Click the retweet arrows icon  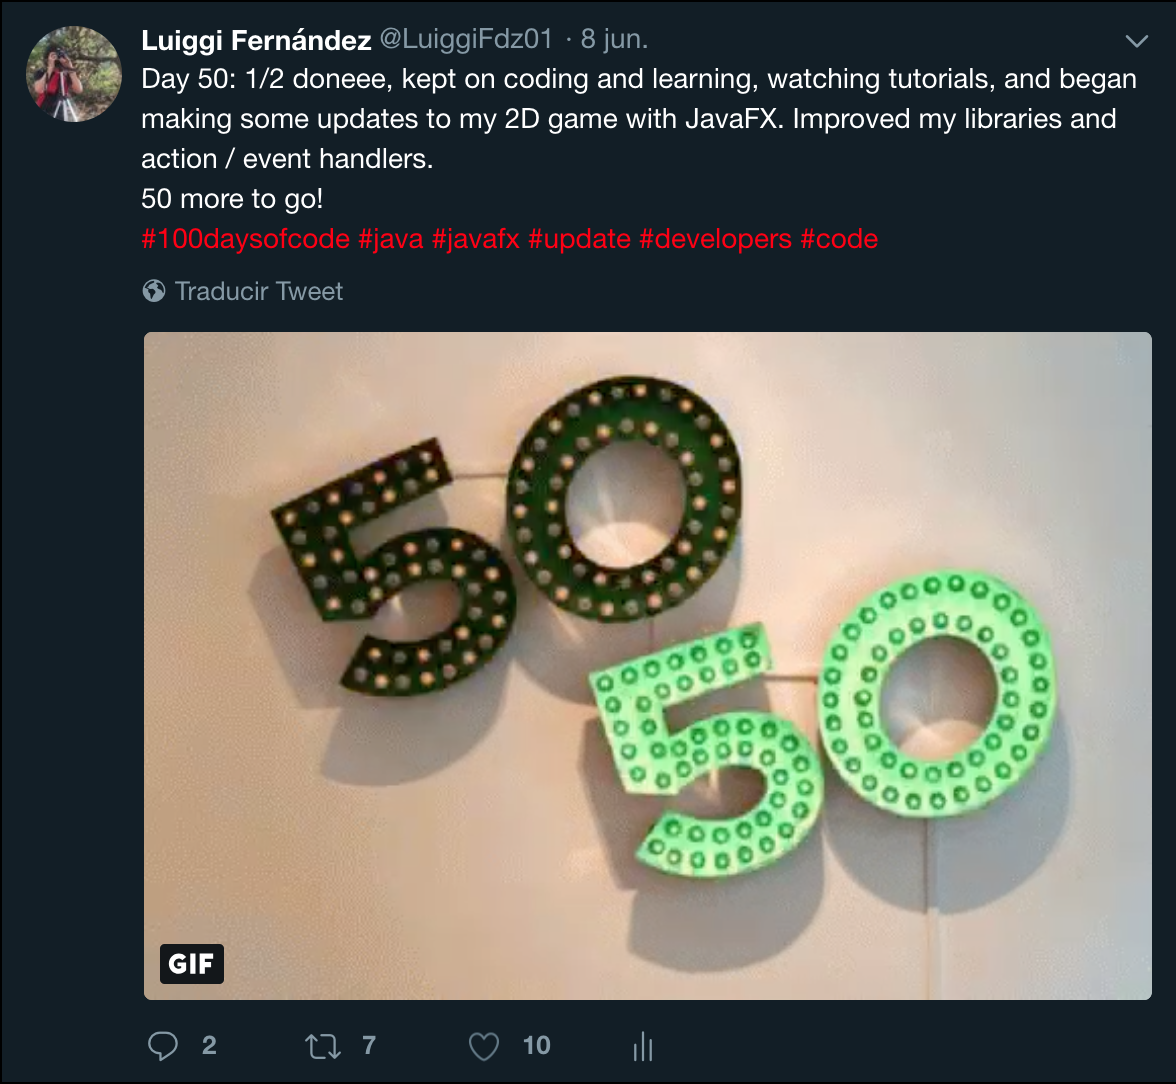coord(323,1046)
